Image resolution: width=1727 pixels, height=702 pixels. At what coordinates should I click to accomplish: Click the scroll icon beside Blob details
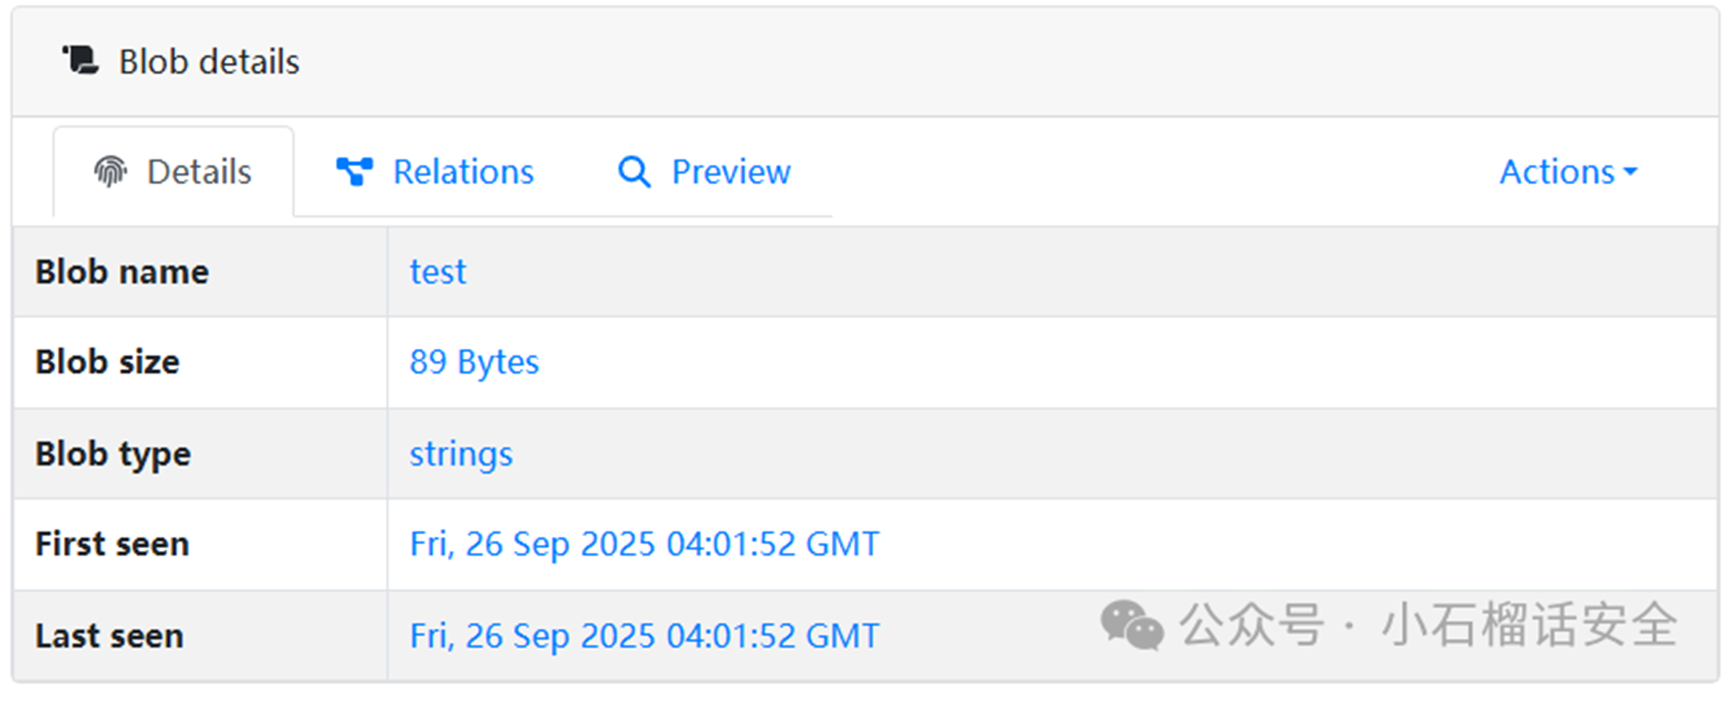pos(81,61)
